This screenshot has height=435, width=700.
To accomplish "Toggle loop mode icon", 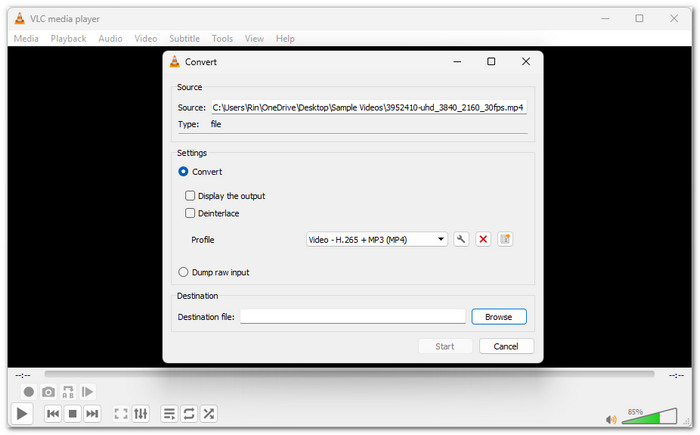I will tap(189, 414).
